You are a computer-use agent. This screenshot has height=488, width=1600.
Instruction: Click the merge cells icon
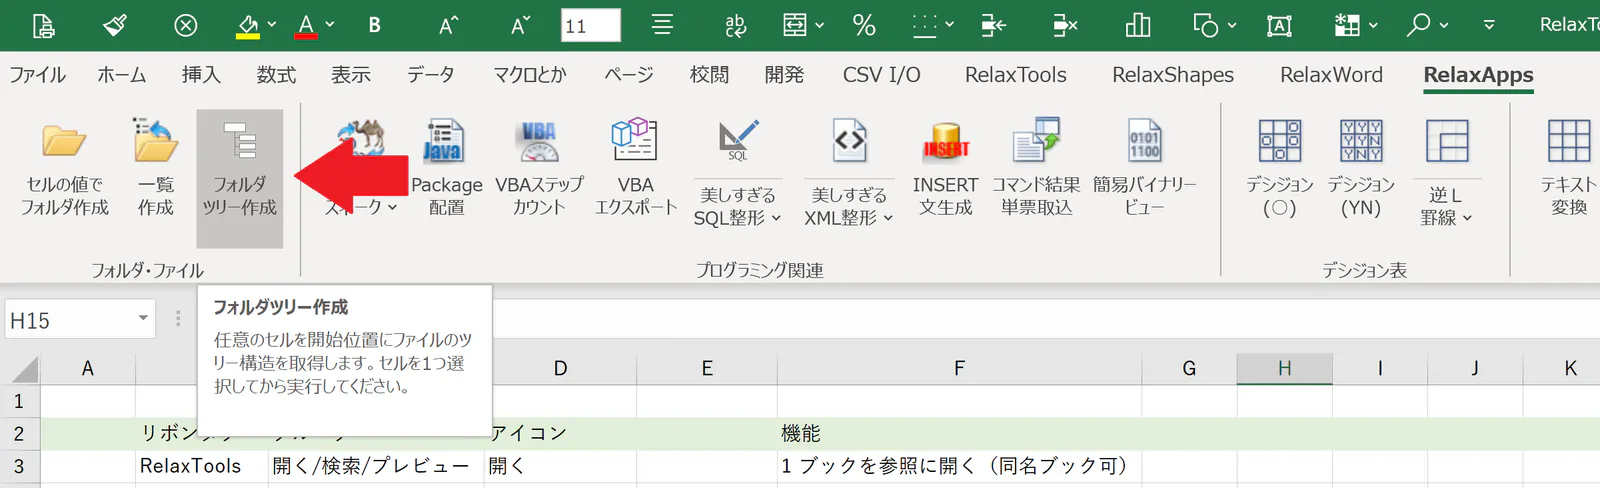pos(795,25)
